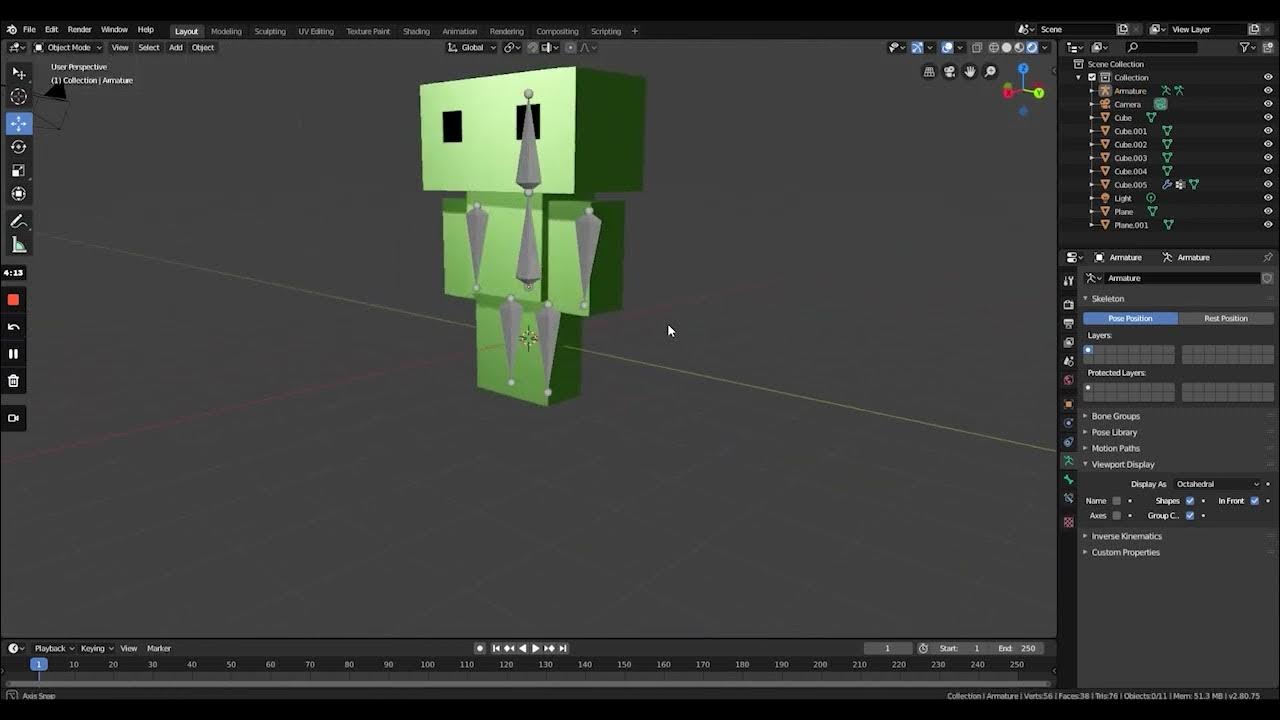This screenshot has height=720, width=1280.
Task: Open Global transform orientation dropdown
Action: click(472, 47)
